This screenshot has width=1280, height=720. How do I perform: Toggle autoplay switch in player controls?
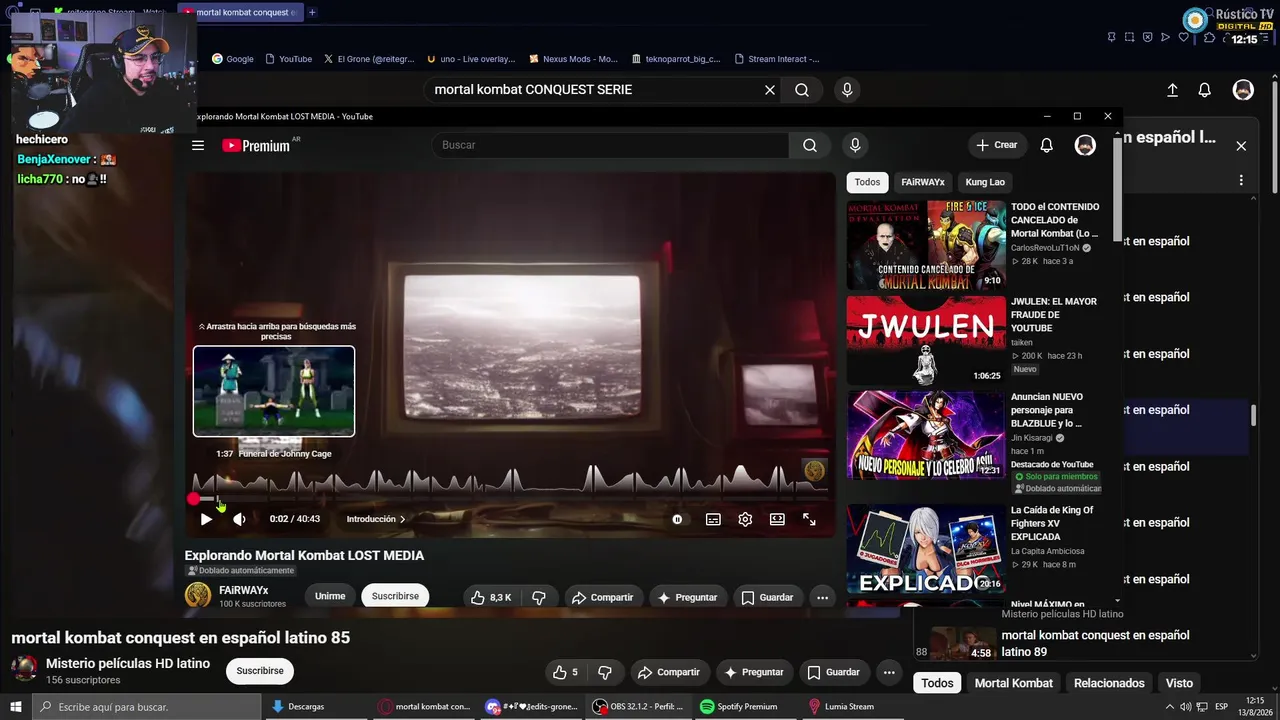click(x=677, y=519)
